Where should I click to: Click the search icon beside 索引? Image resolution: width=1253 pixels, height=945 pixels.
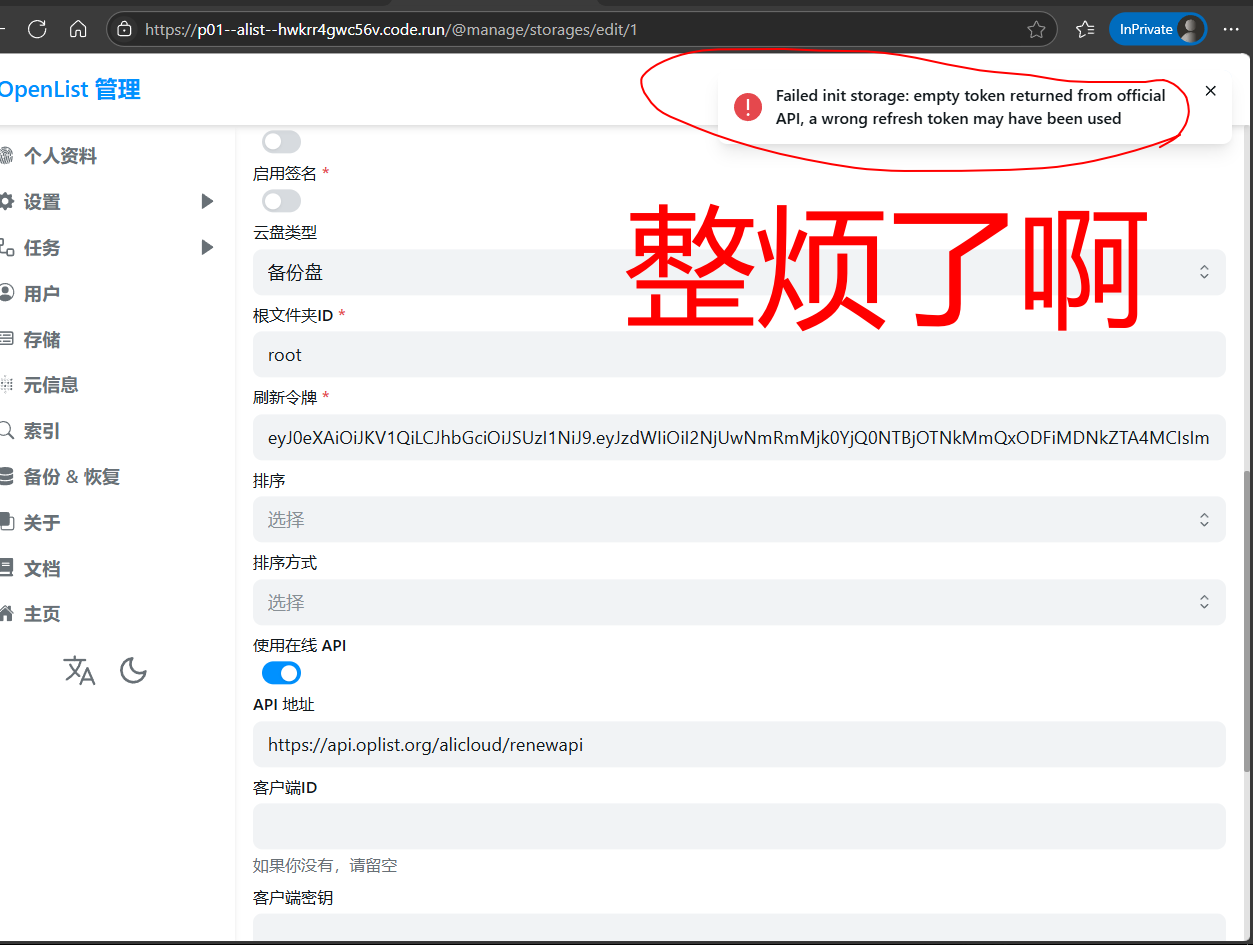click(x=6, y=431)
